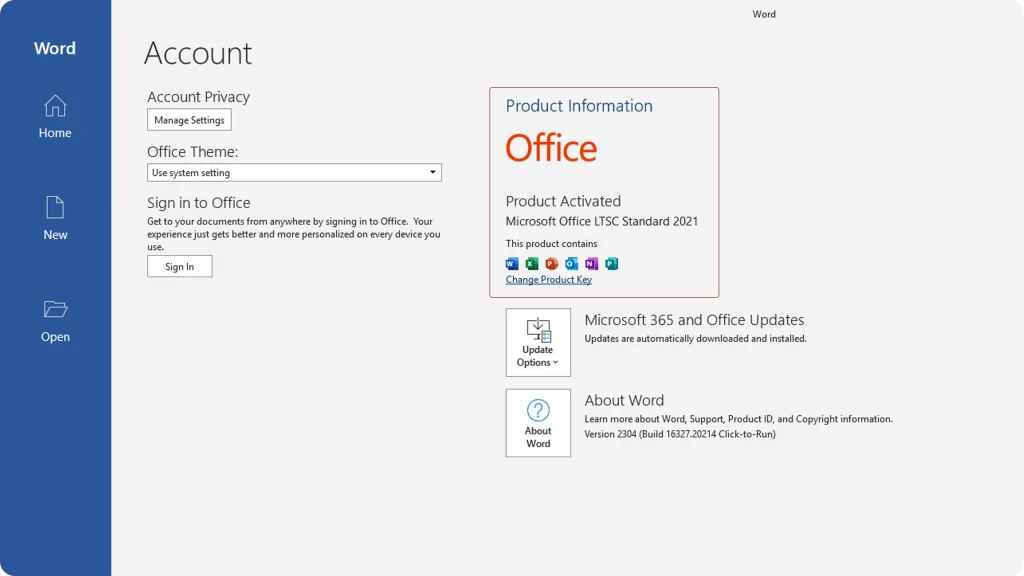Follow the Change Product Key link
The width and height of the screenshot is (1024, 576).
pyautogui.click(x=549, y=280)
